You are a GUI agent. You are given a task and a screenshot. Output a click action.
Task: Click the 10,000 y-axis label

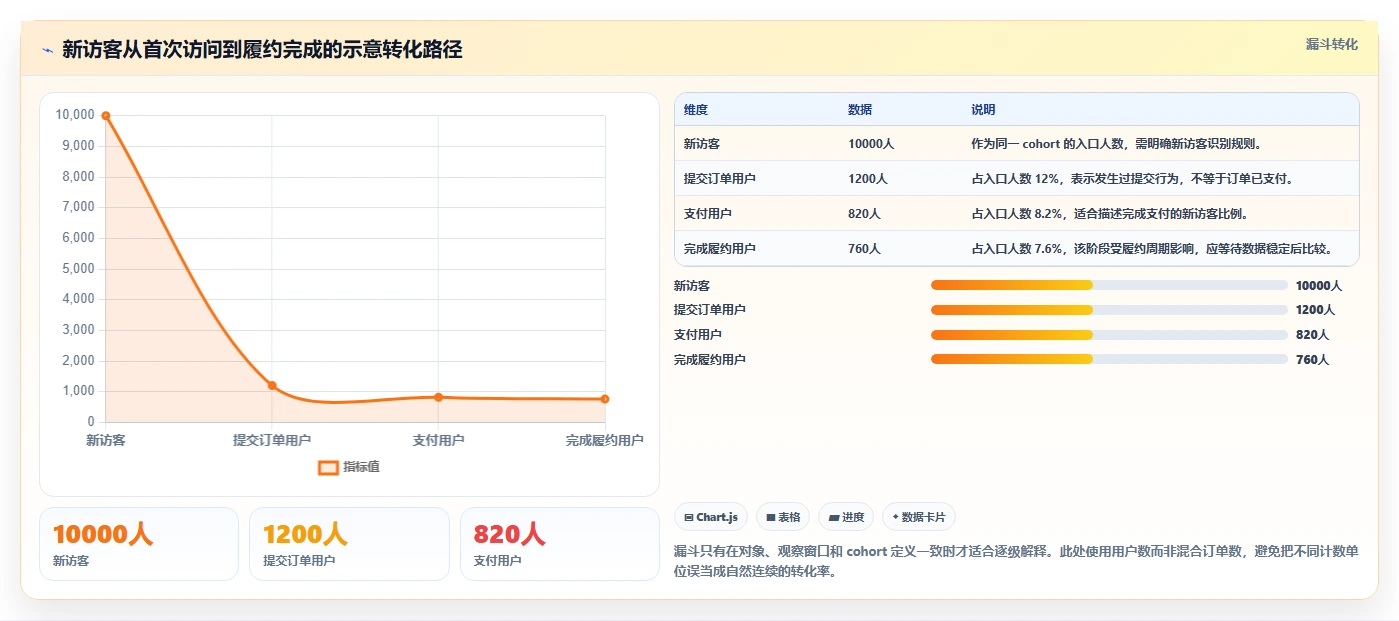pos(75,115)
